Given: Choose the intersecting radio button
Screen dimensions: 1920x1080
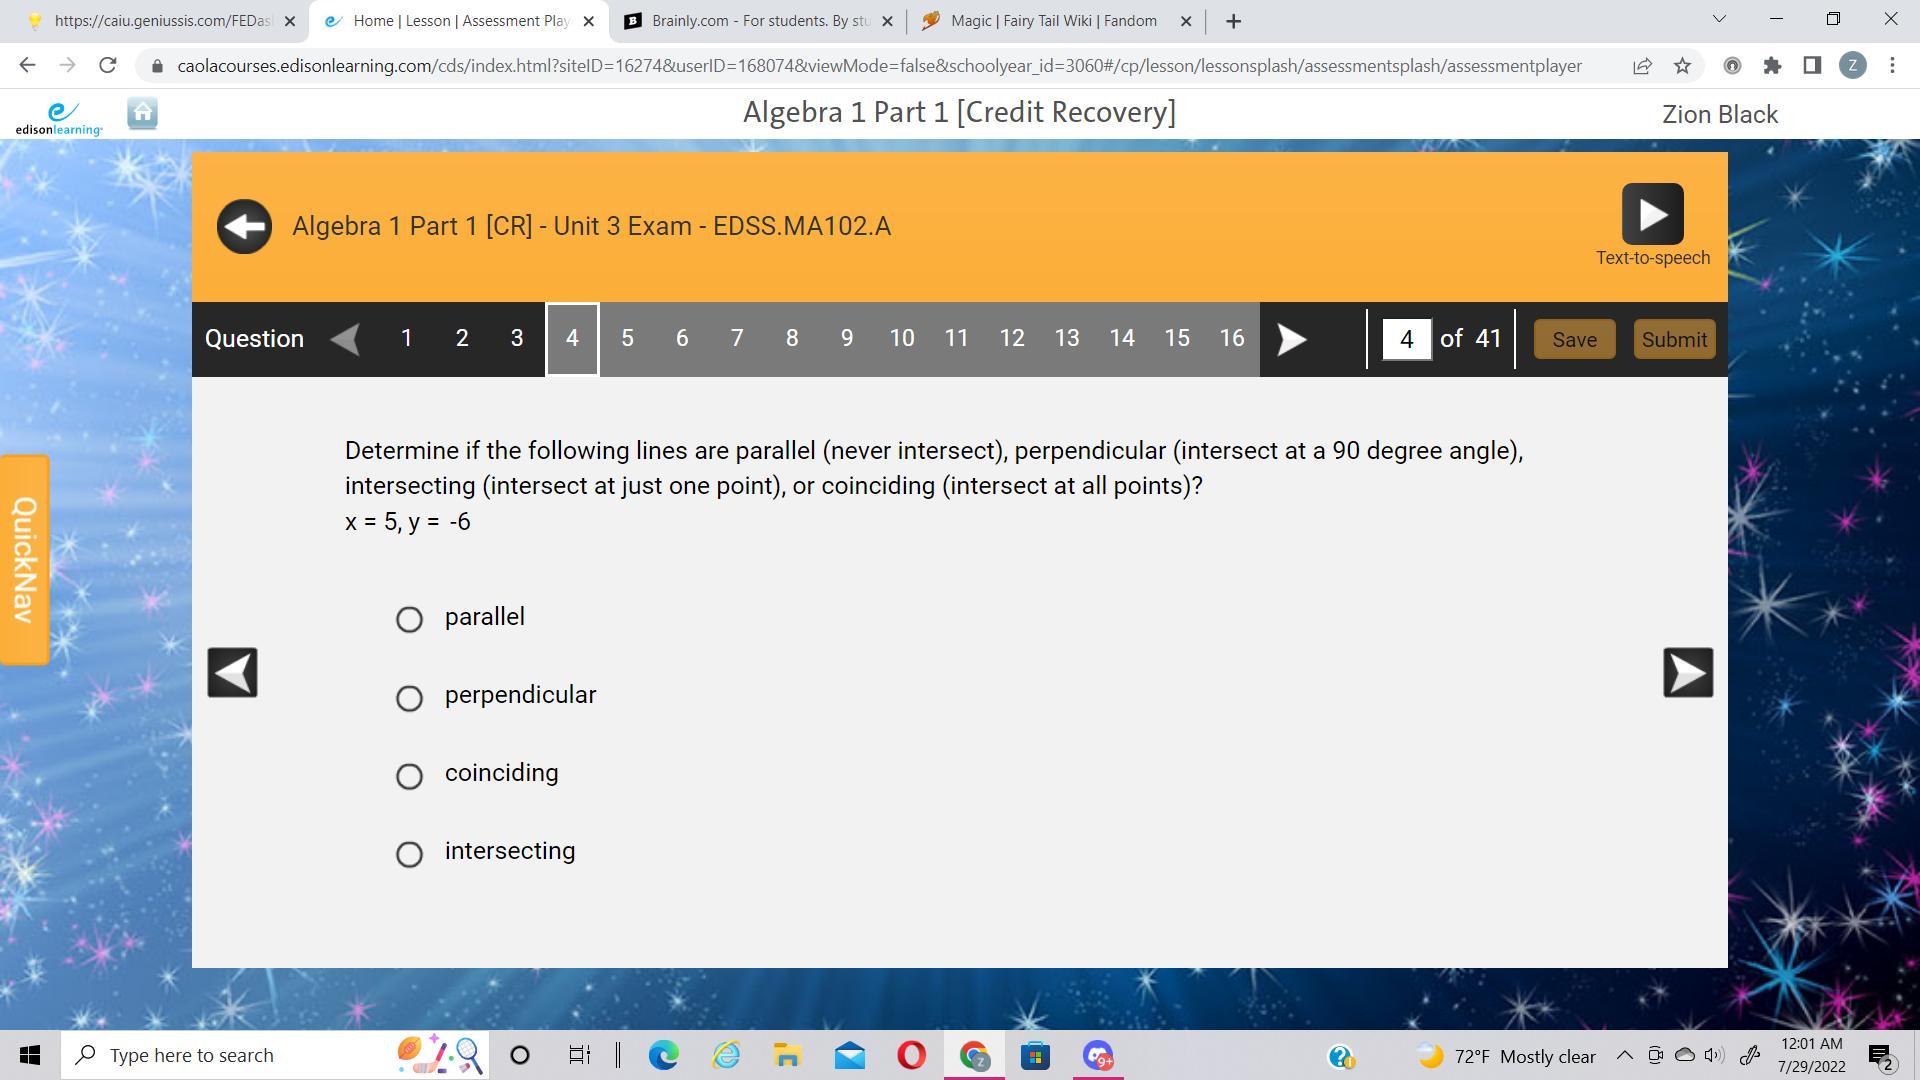Looking at the screenshot, I should point(409,853).
